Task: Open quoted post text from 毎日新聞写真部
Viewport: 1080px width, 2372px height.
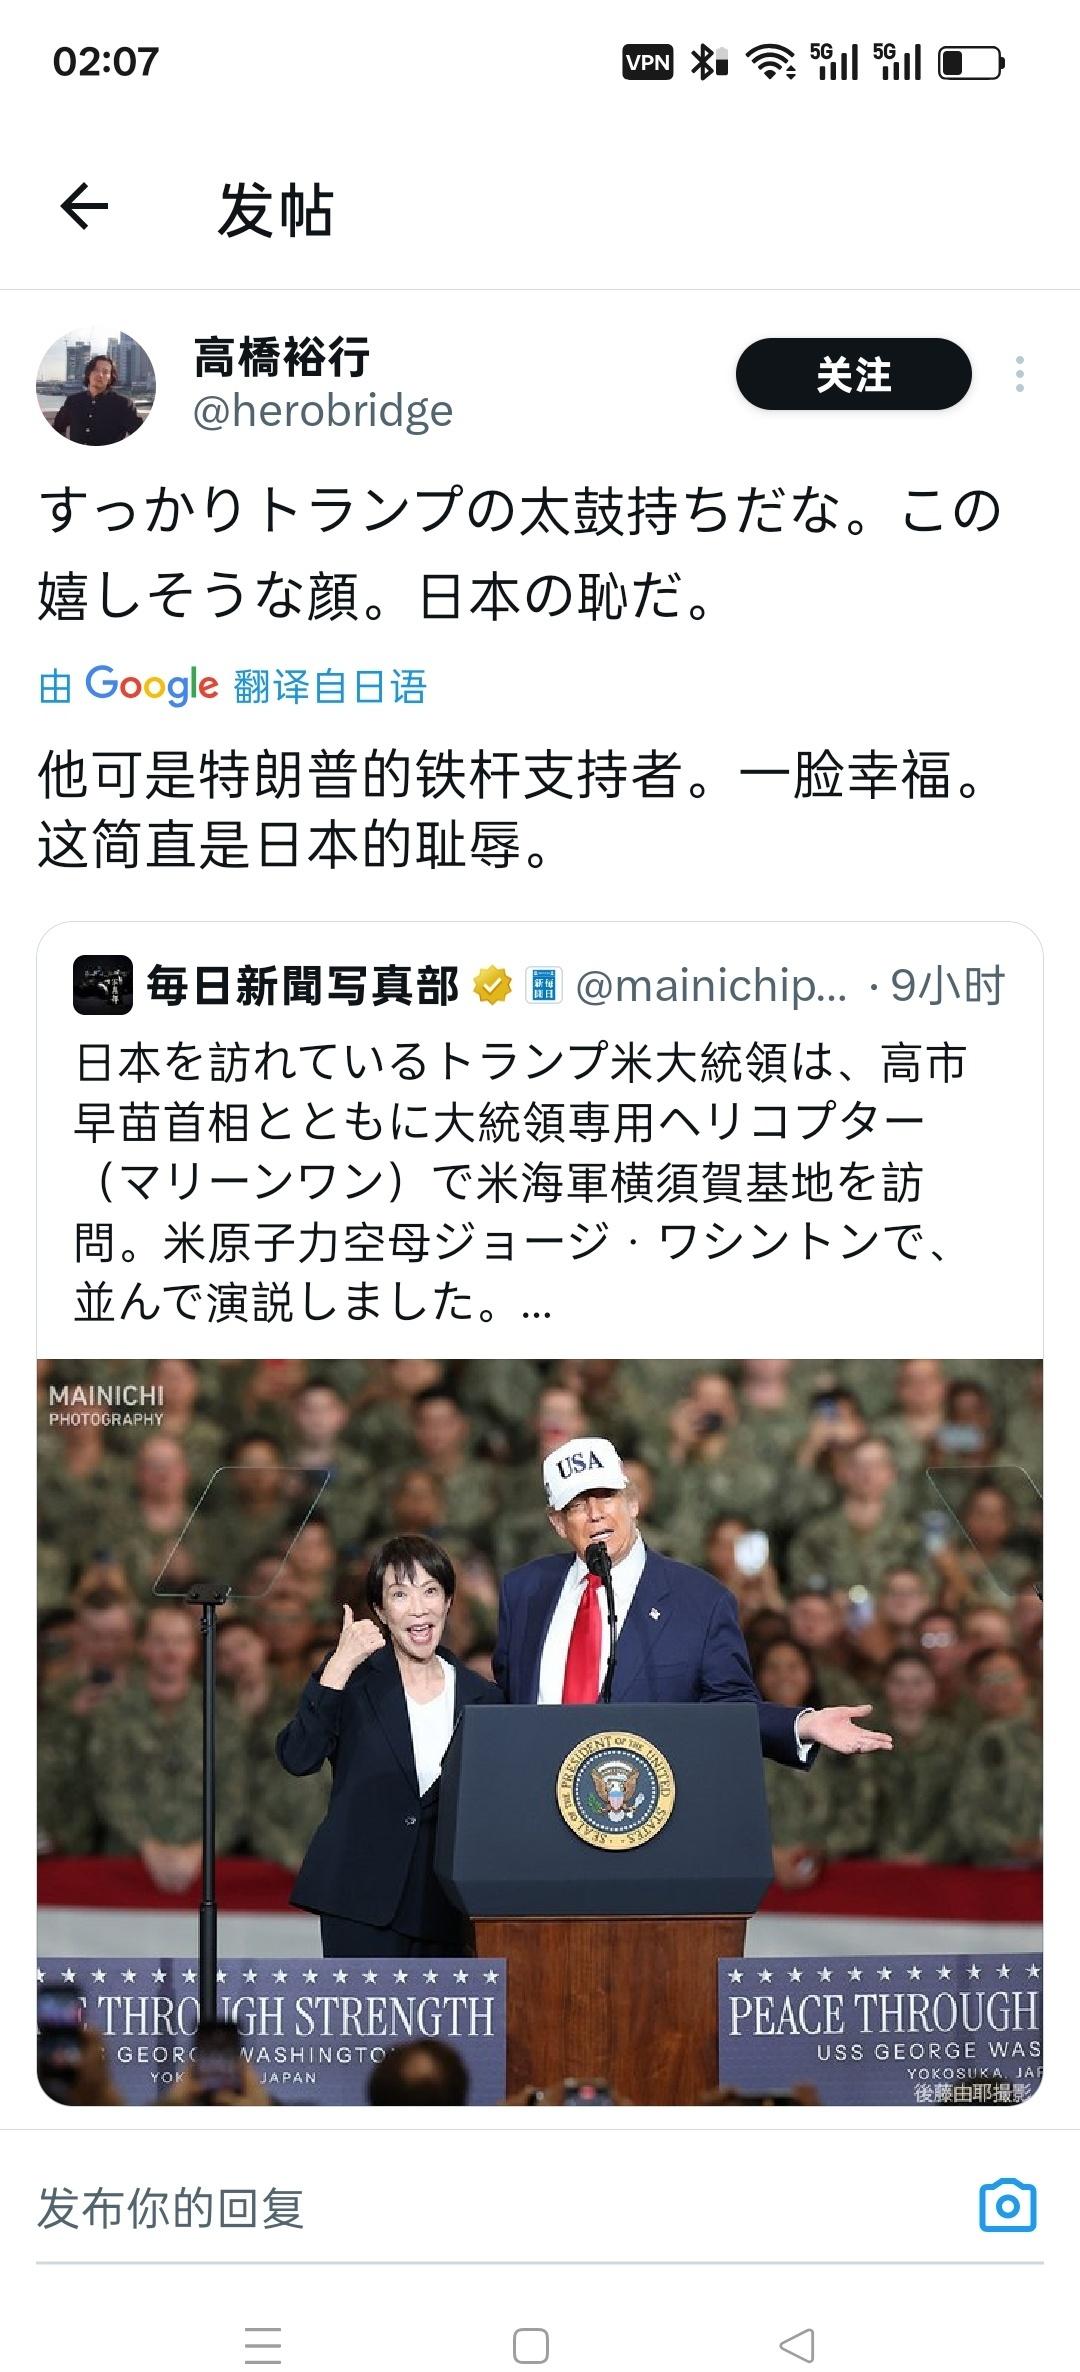Action: (520, 1181)
